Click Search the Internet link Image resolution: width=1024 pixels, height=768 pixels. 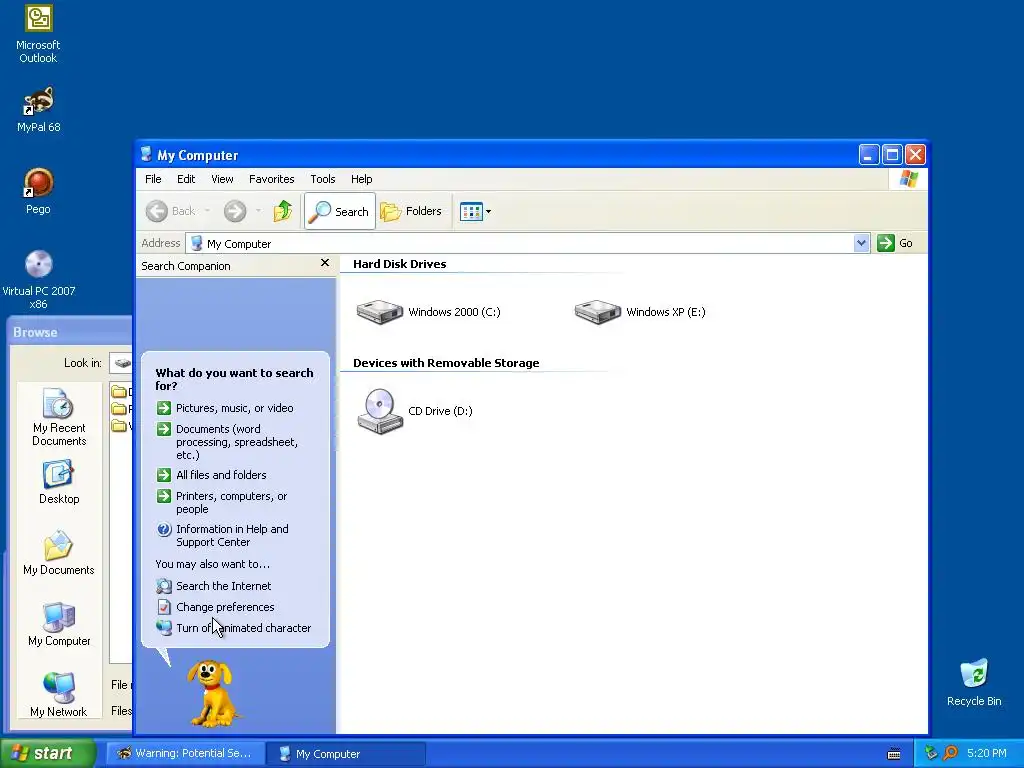pyautogui.click(x=214, y=586)
